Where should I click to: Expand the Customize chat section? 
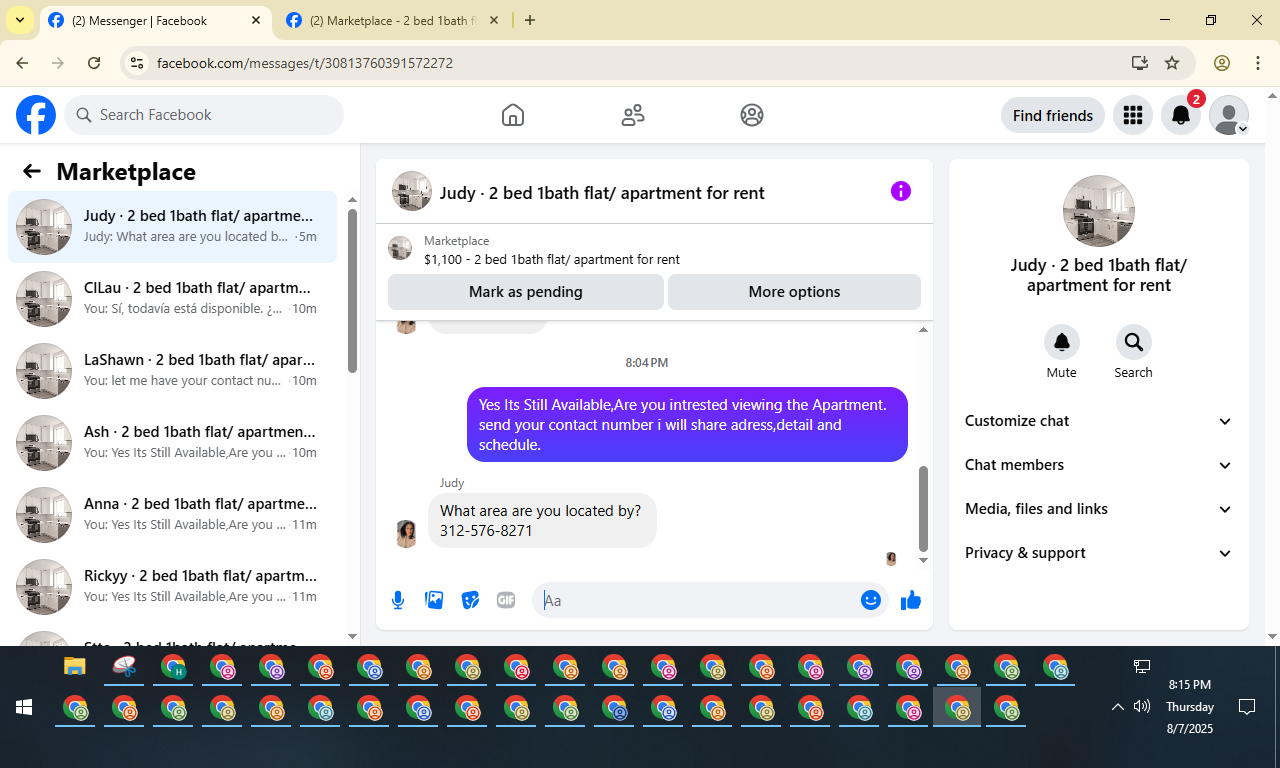(x=1099, y=421)
